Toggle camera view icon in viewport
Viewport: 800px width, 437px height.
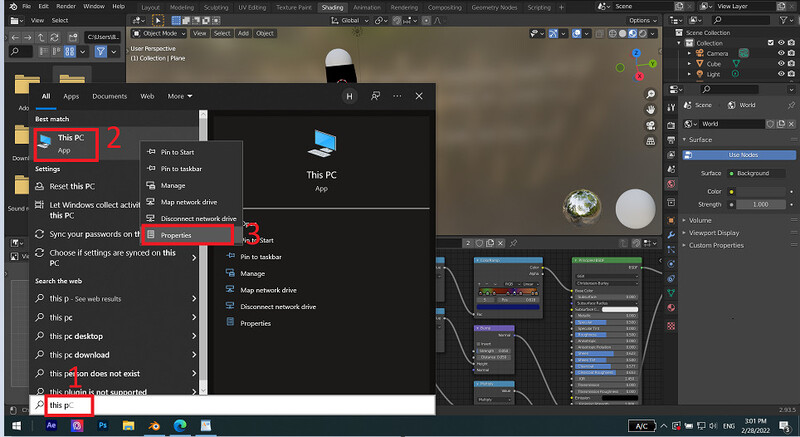651,125
